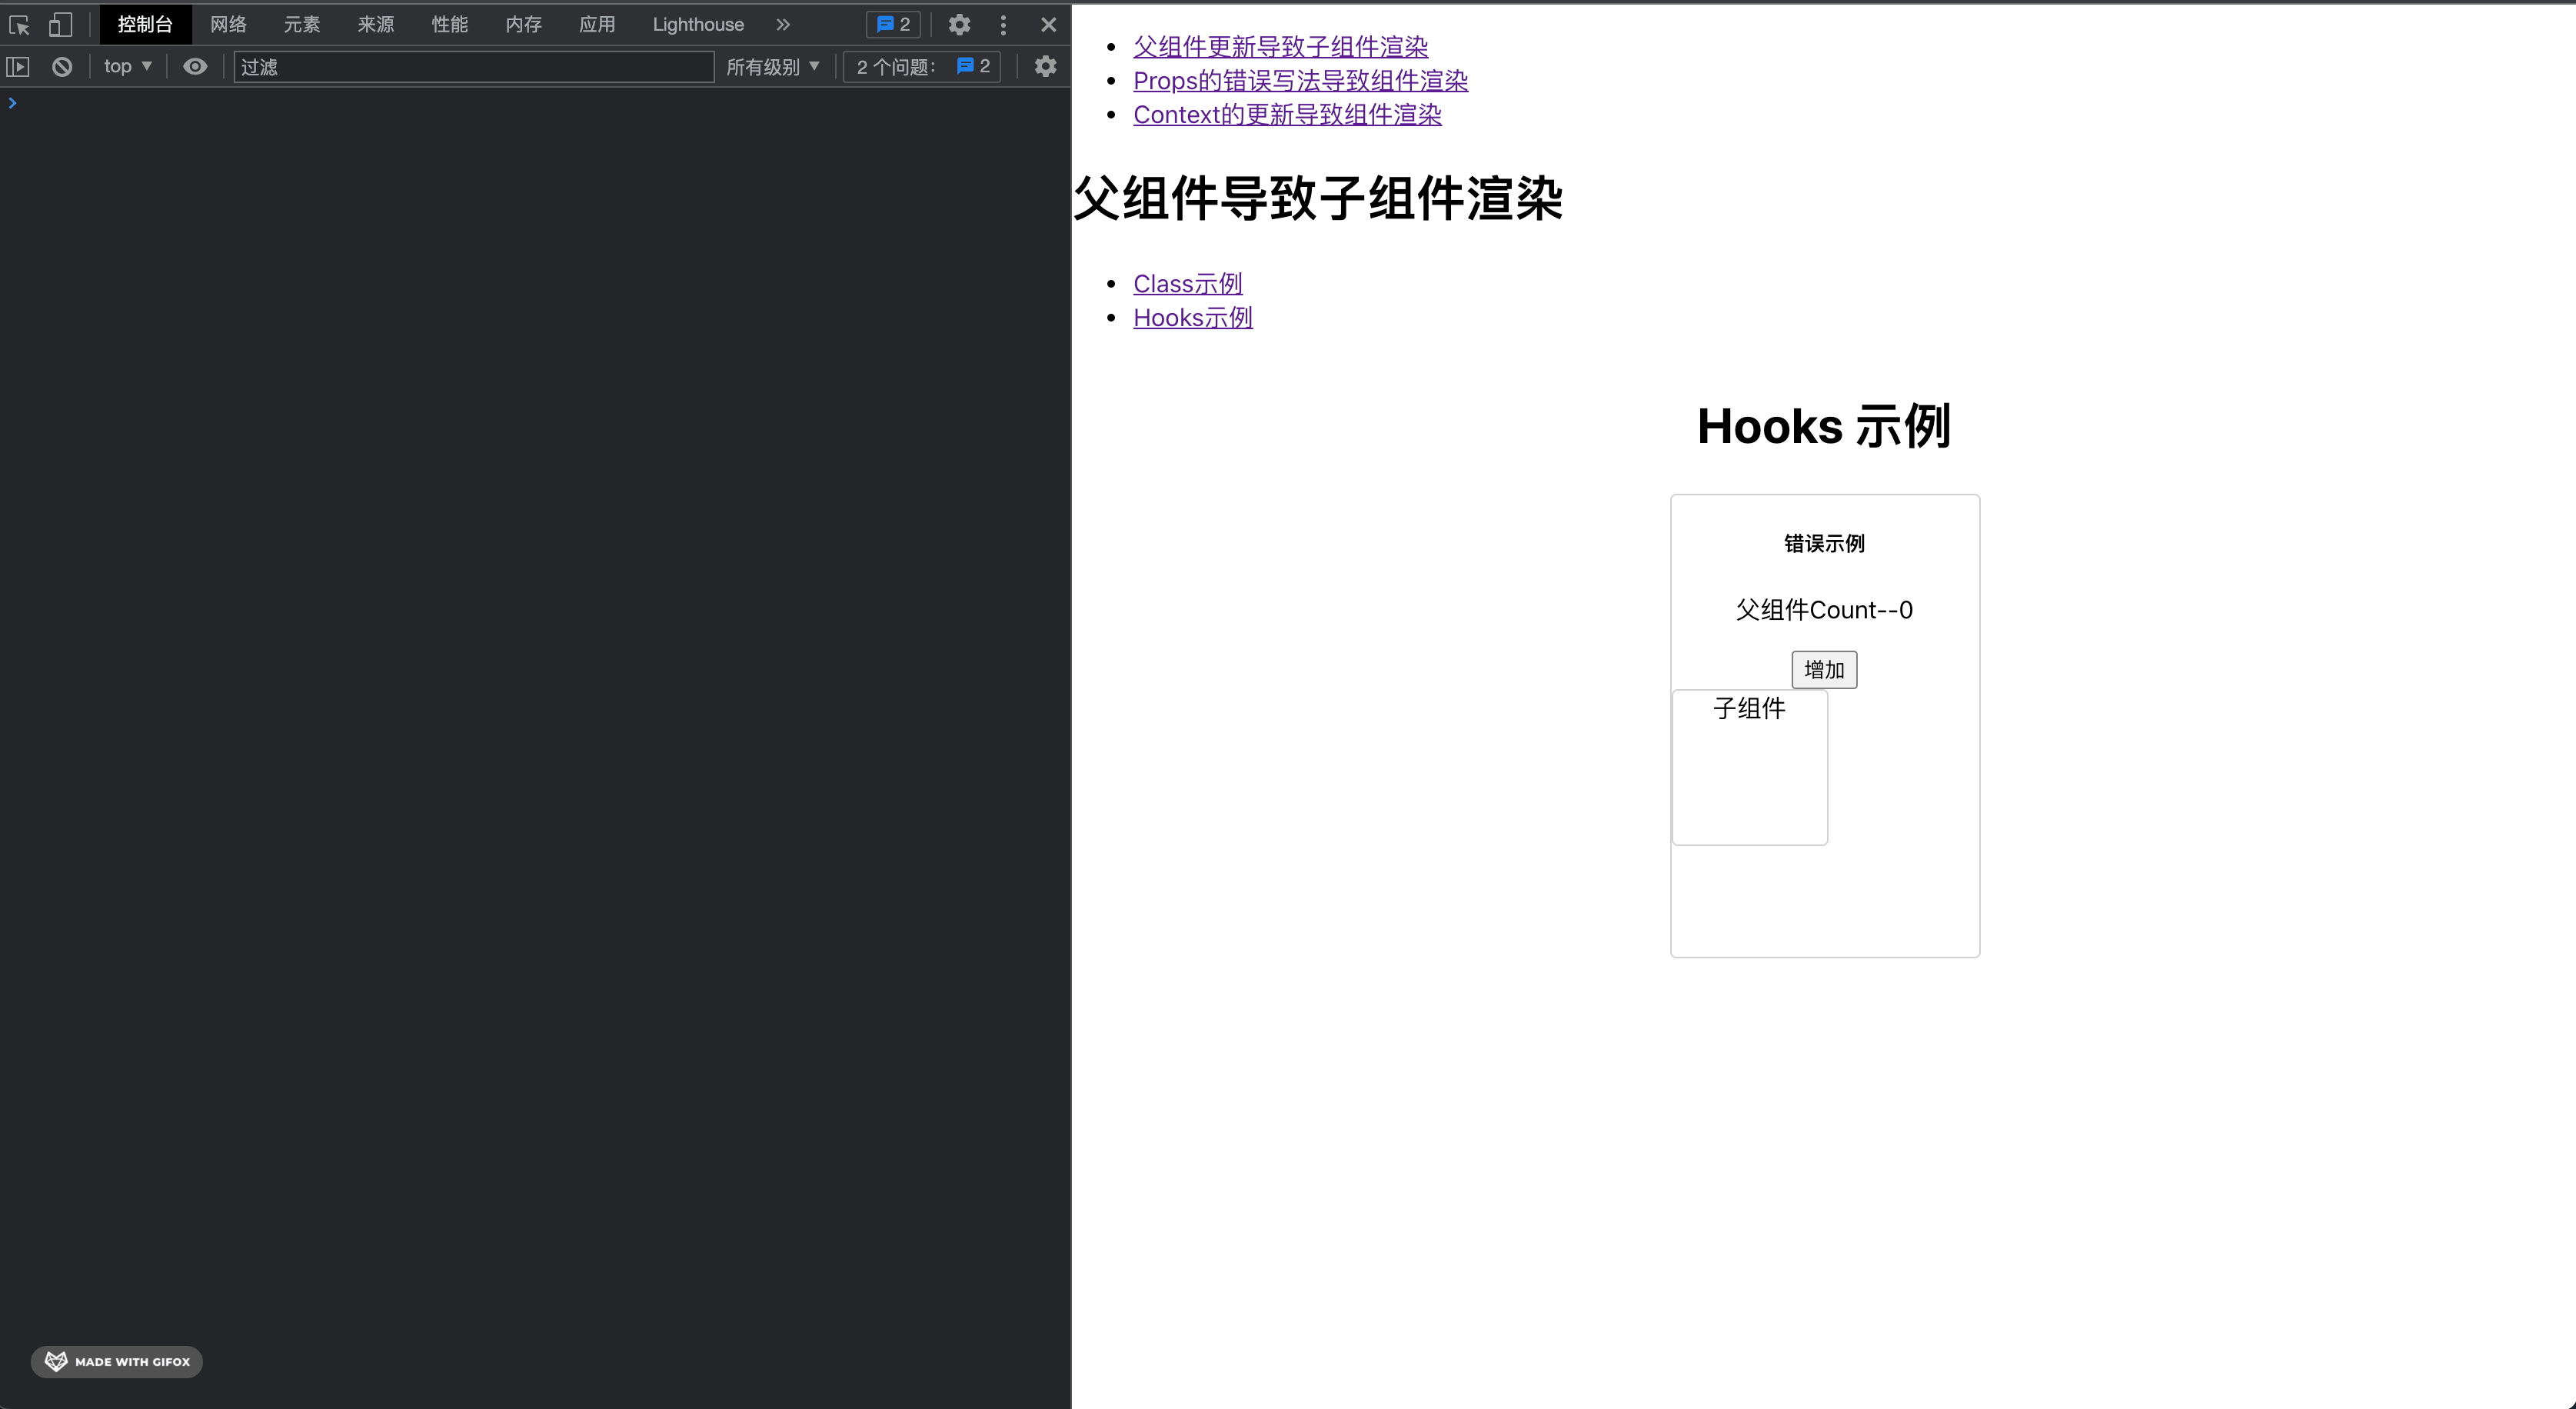Open DevTools settings gear icon

point(959,25)
